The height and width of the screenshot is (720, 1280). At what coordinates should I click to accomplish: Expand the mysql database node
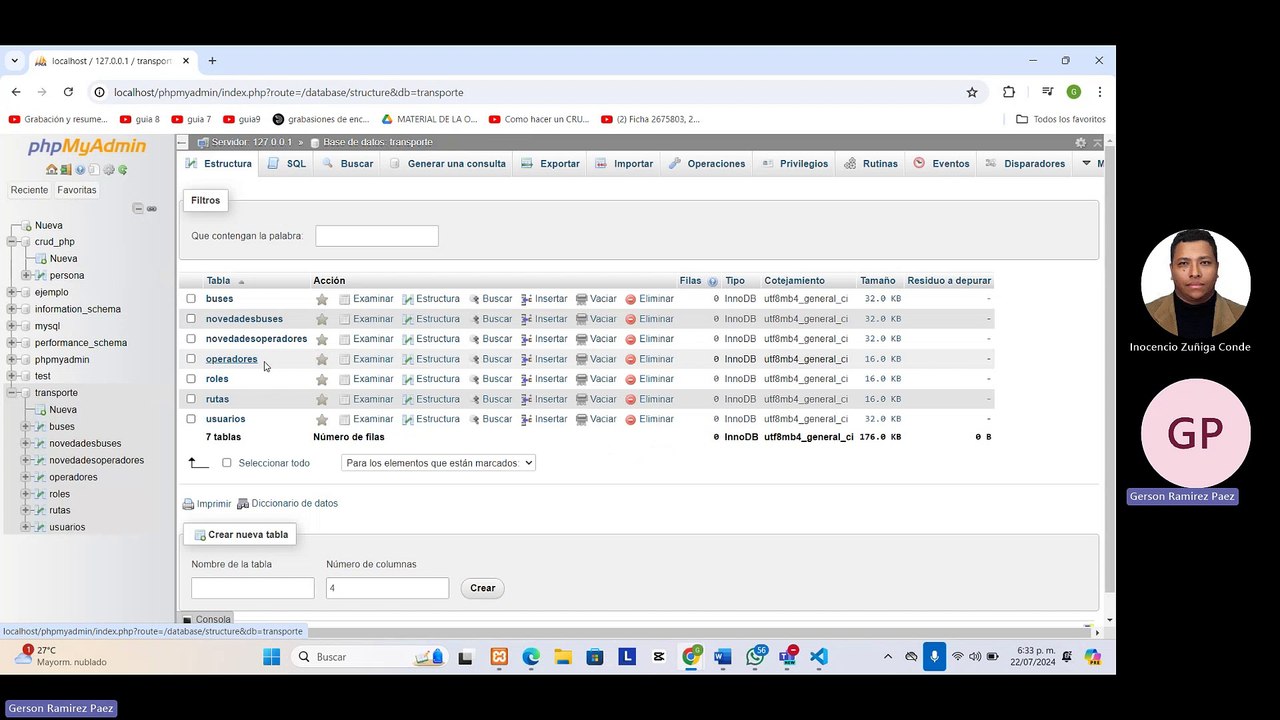click(12, 326)
